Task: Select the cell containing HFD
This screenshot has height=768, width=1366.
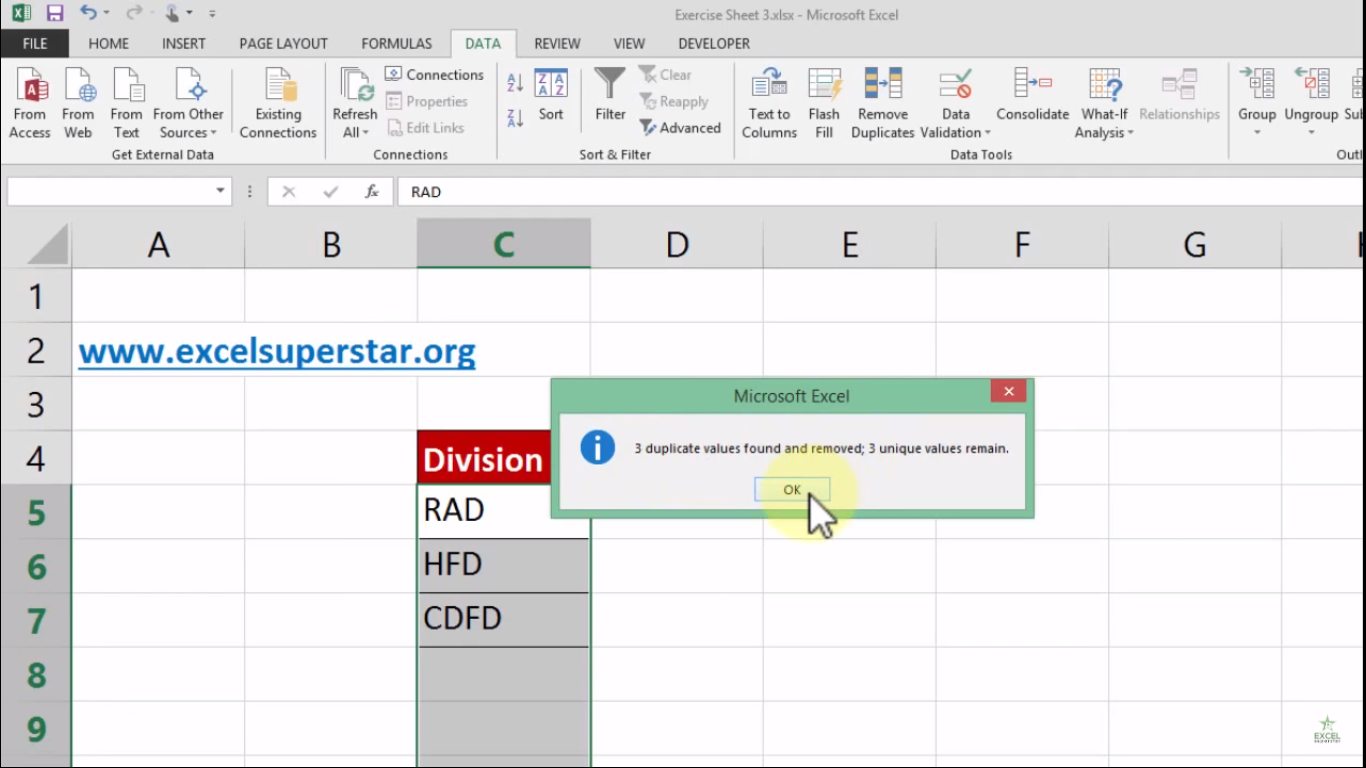Action: pyautogui.click(x=504, y=566)
